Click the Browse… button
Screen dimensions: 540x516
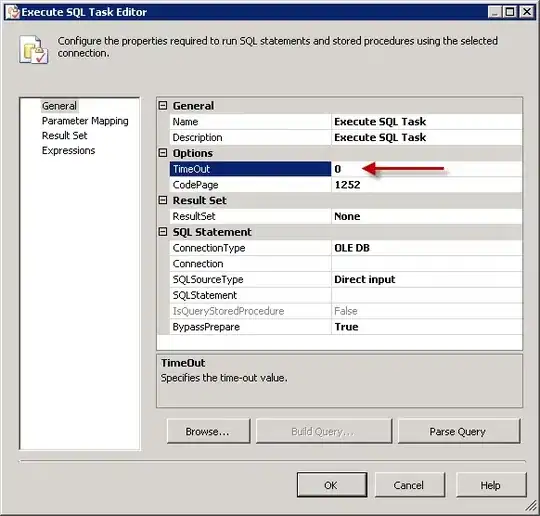click(x=208, y=431)
